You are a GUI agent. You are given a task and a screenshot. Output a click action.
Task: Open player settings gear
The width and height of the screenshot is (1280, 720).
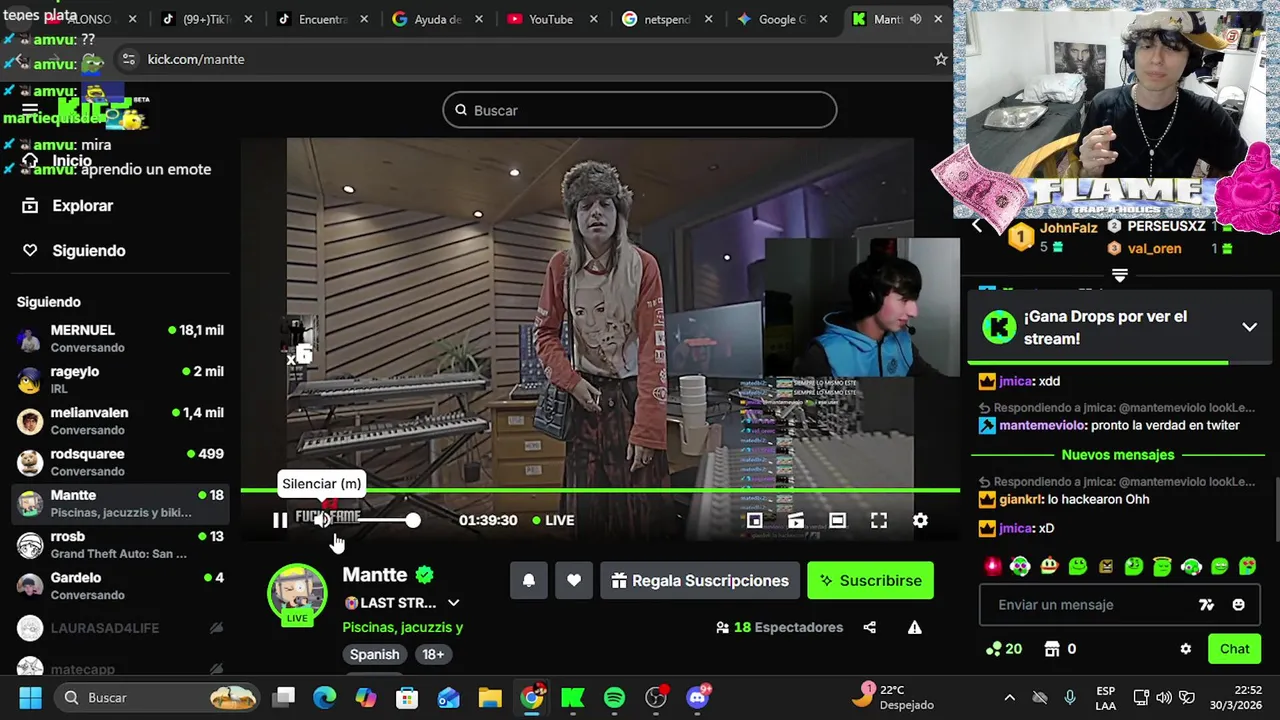click(920, 520)
